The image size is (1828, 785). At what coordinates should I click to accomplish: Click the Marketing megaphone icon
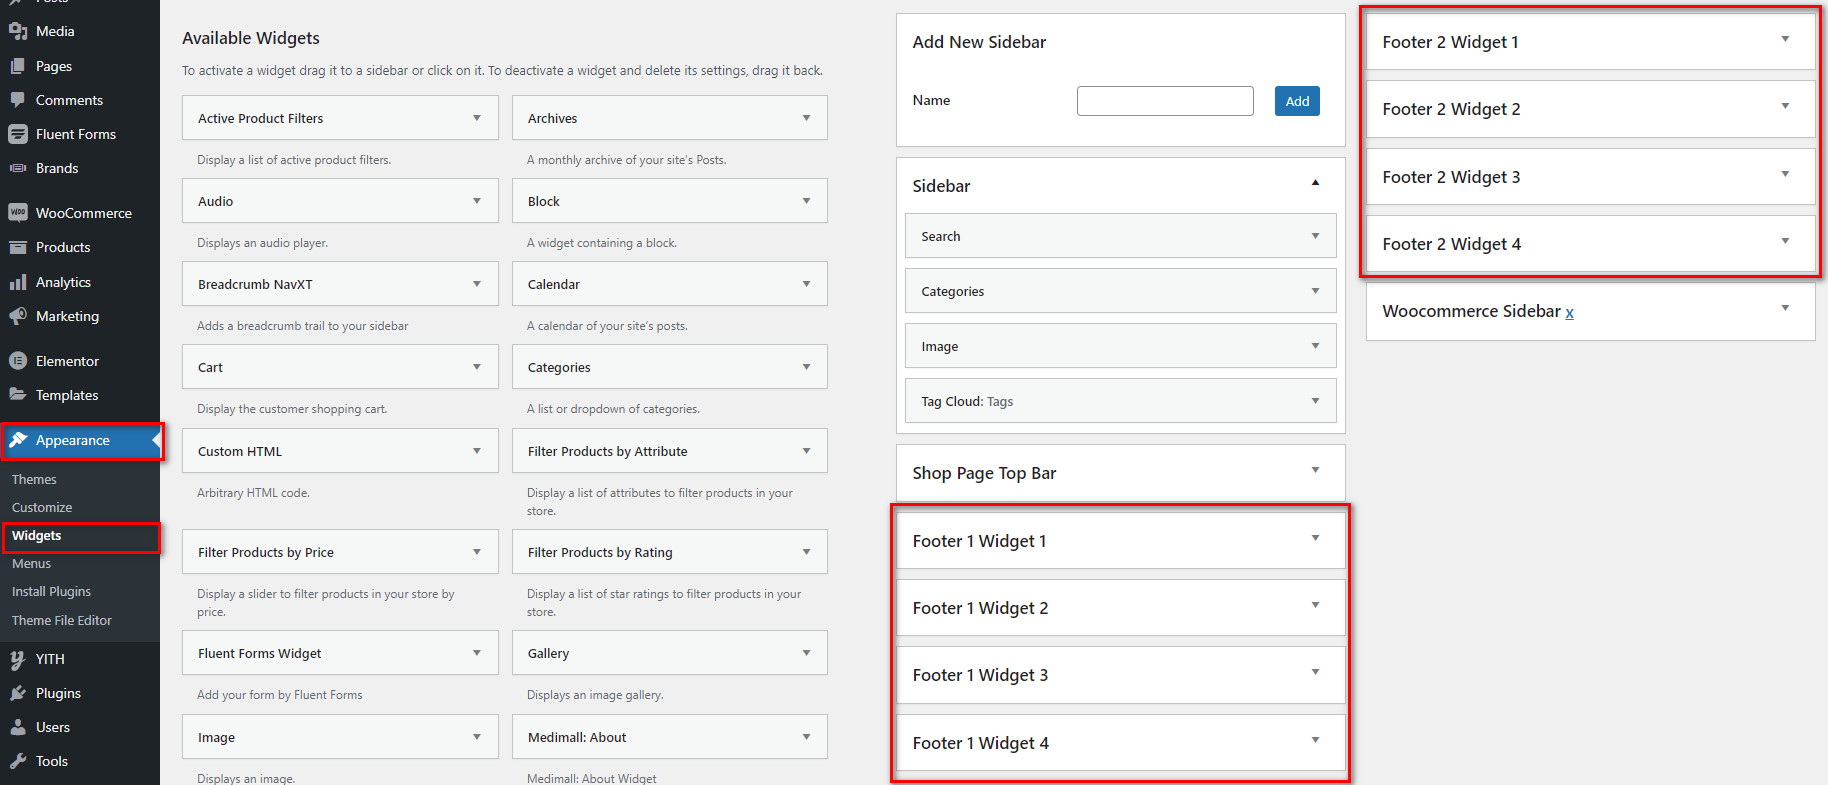pos(18,316)
